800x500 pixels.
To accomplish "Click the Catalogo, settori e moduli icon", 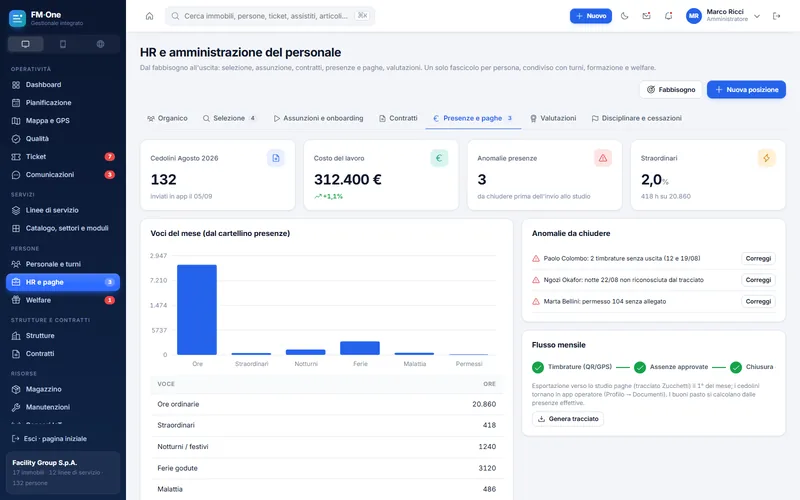I will (16, 228).
